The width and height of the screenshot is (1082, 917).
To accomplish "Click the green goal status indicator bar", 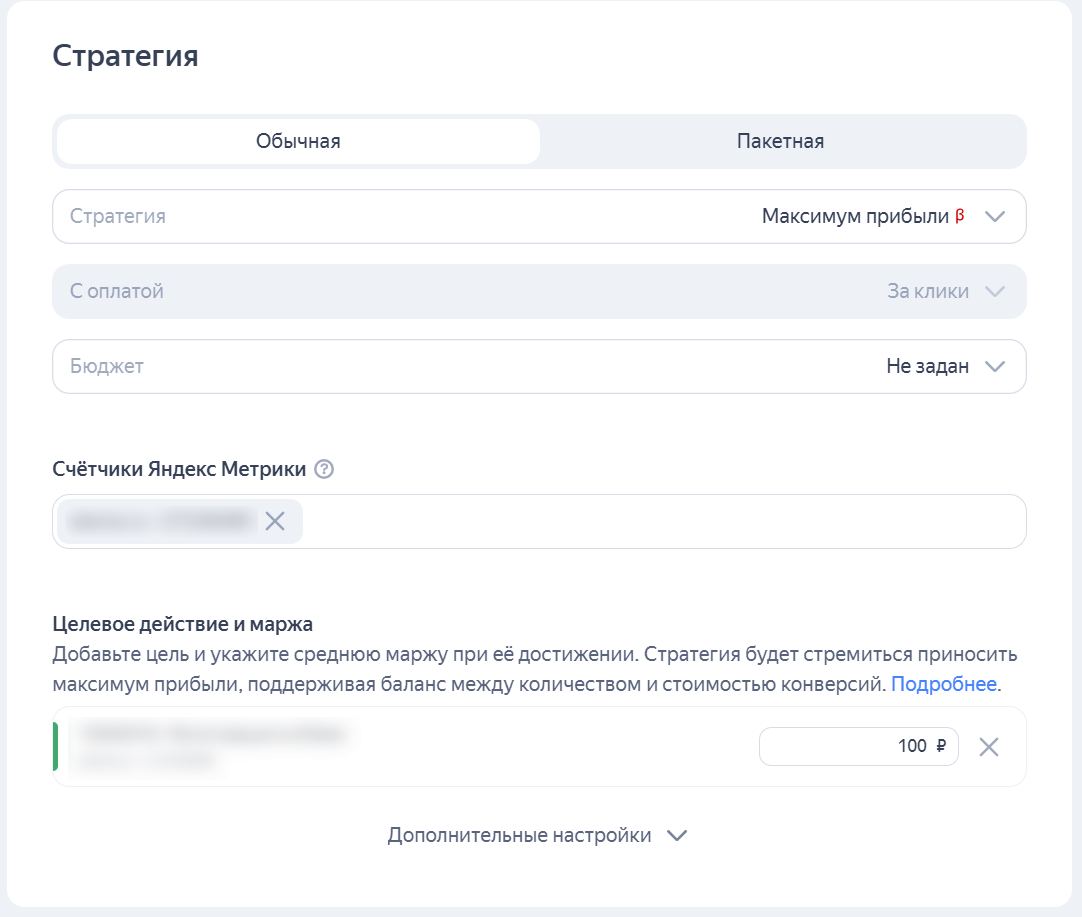I will point(57,746).
